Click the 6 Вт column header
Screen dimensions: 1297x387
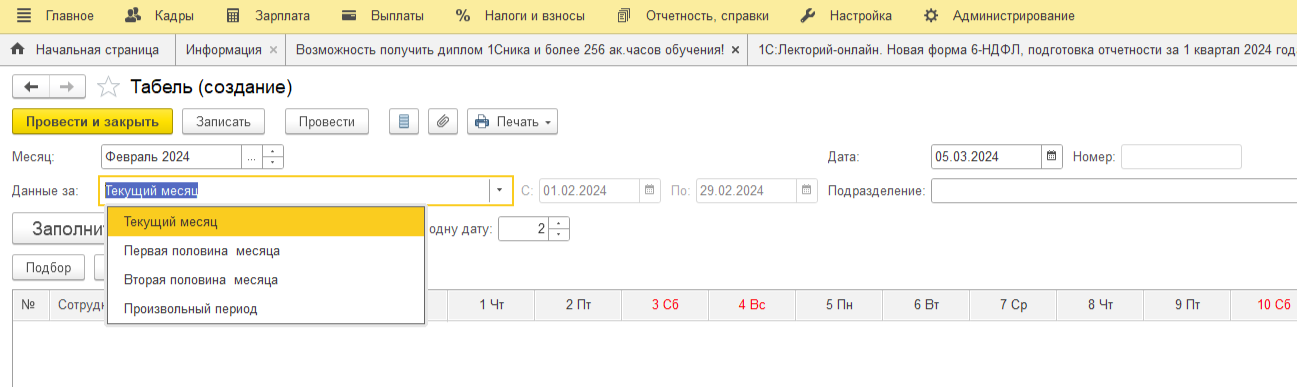pos(926,304)
